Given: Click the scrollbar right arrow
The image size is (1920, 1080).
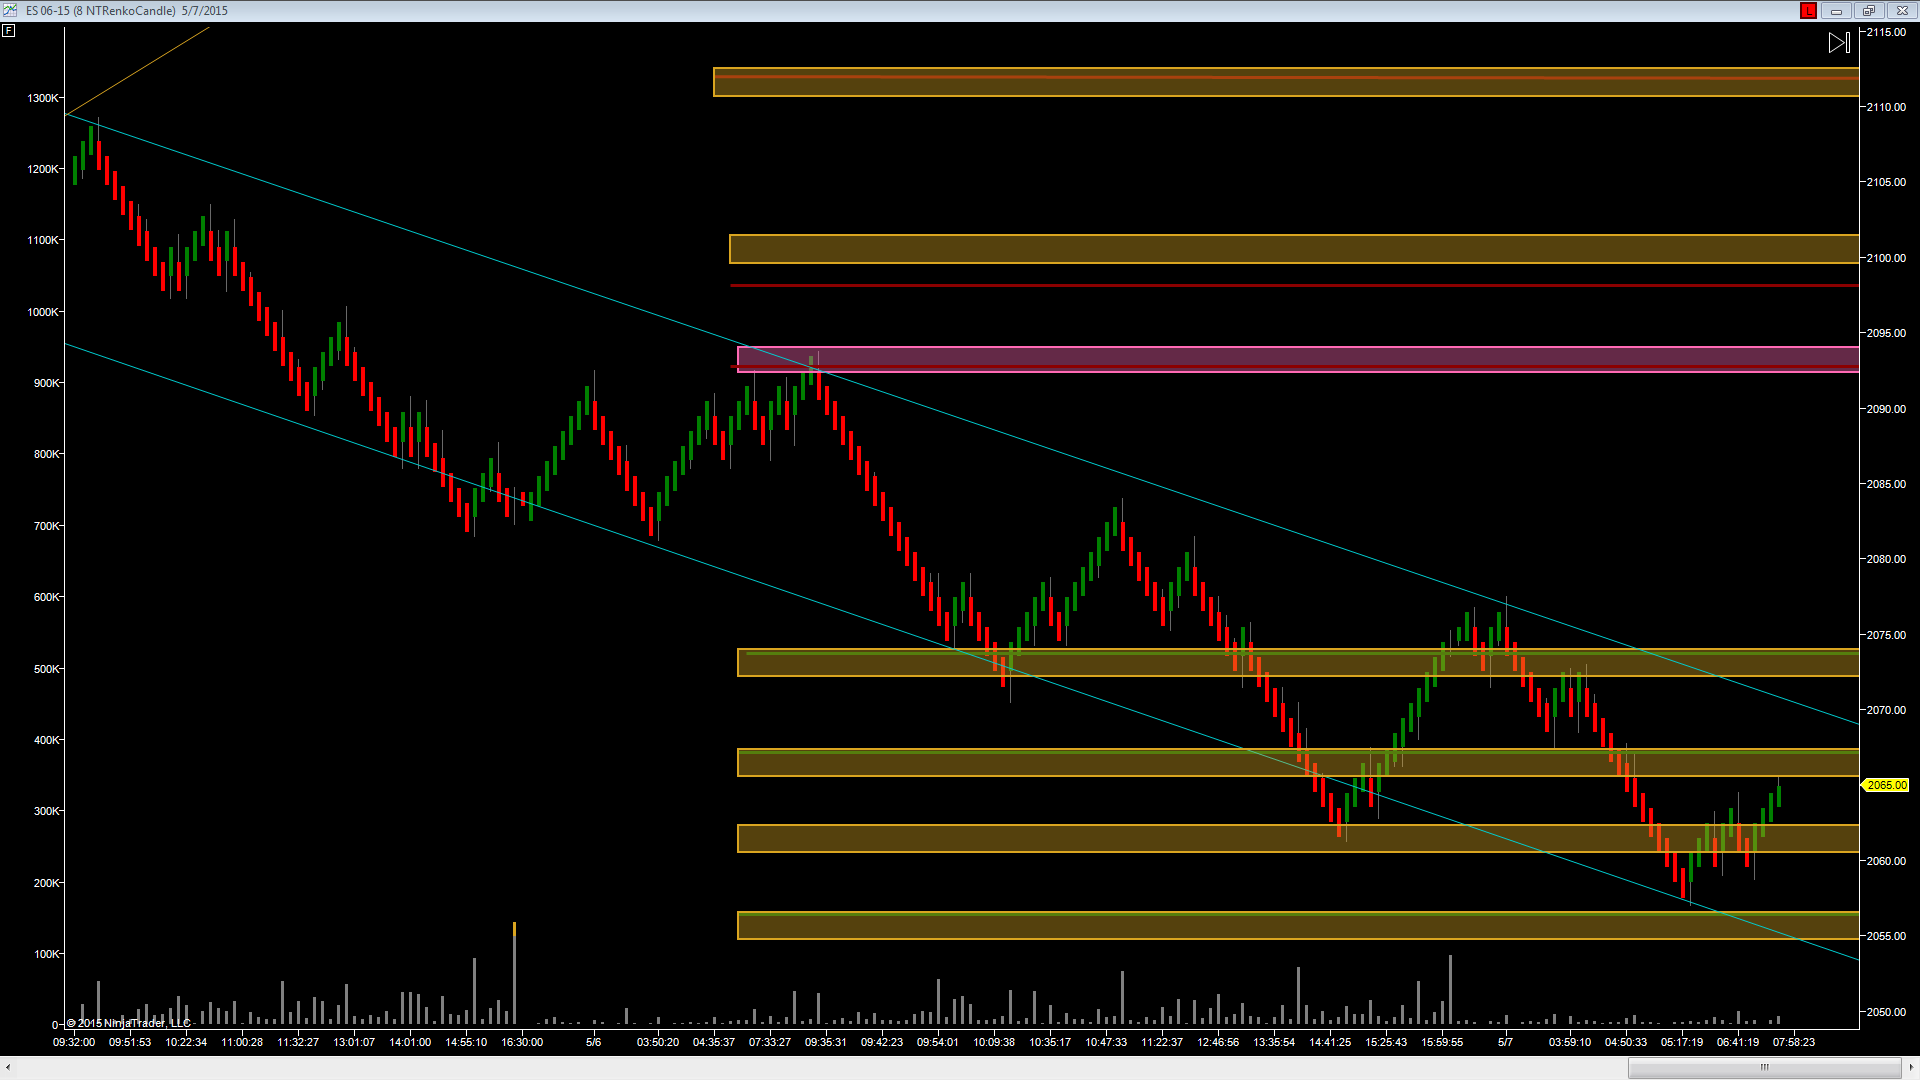Looking at the screenshot, I should (x=1911, y=1067).
